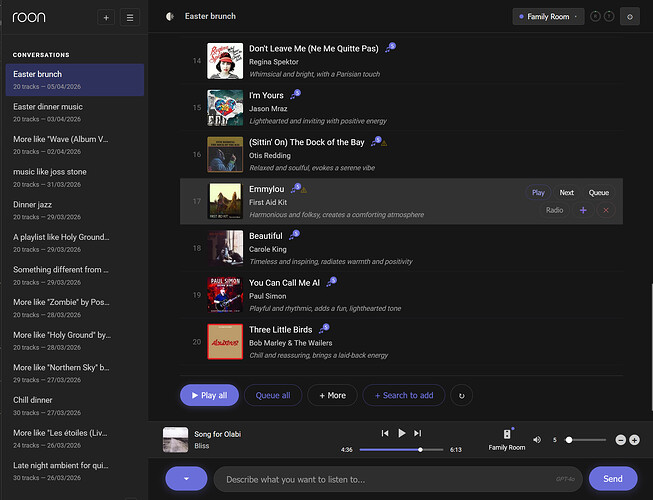Click the music note badge beside Dock of the Bay

click(376, 141)
